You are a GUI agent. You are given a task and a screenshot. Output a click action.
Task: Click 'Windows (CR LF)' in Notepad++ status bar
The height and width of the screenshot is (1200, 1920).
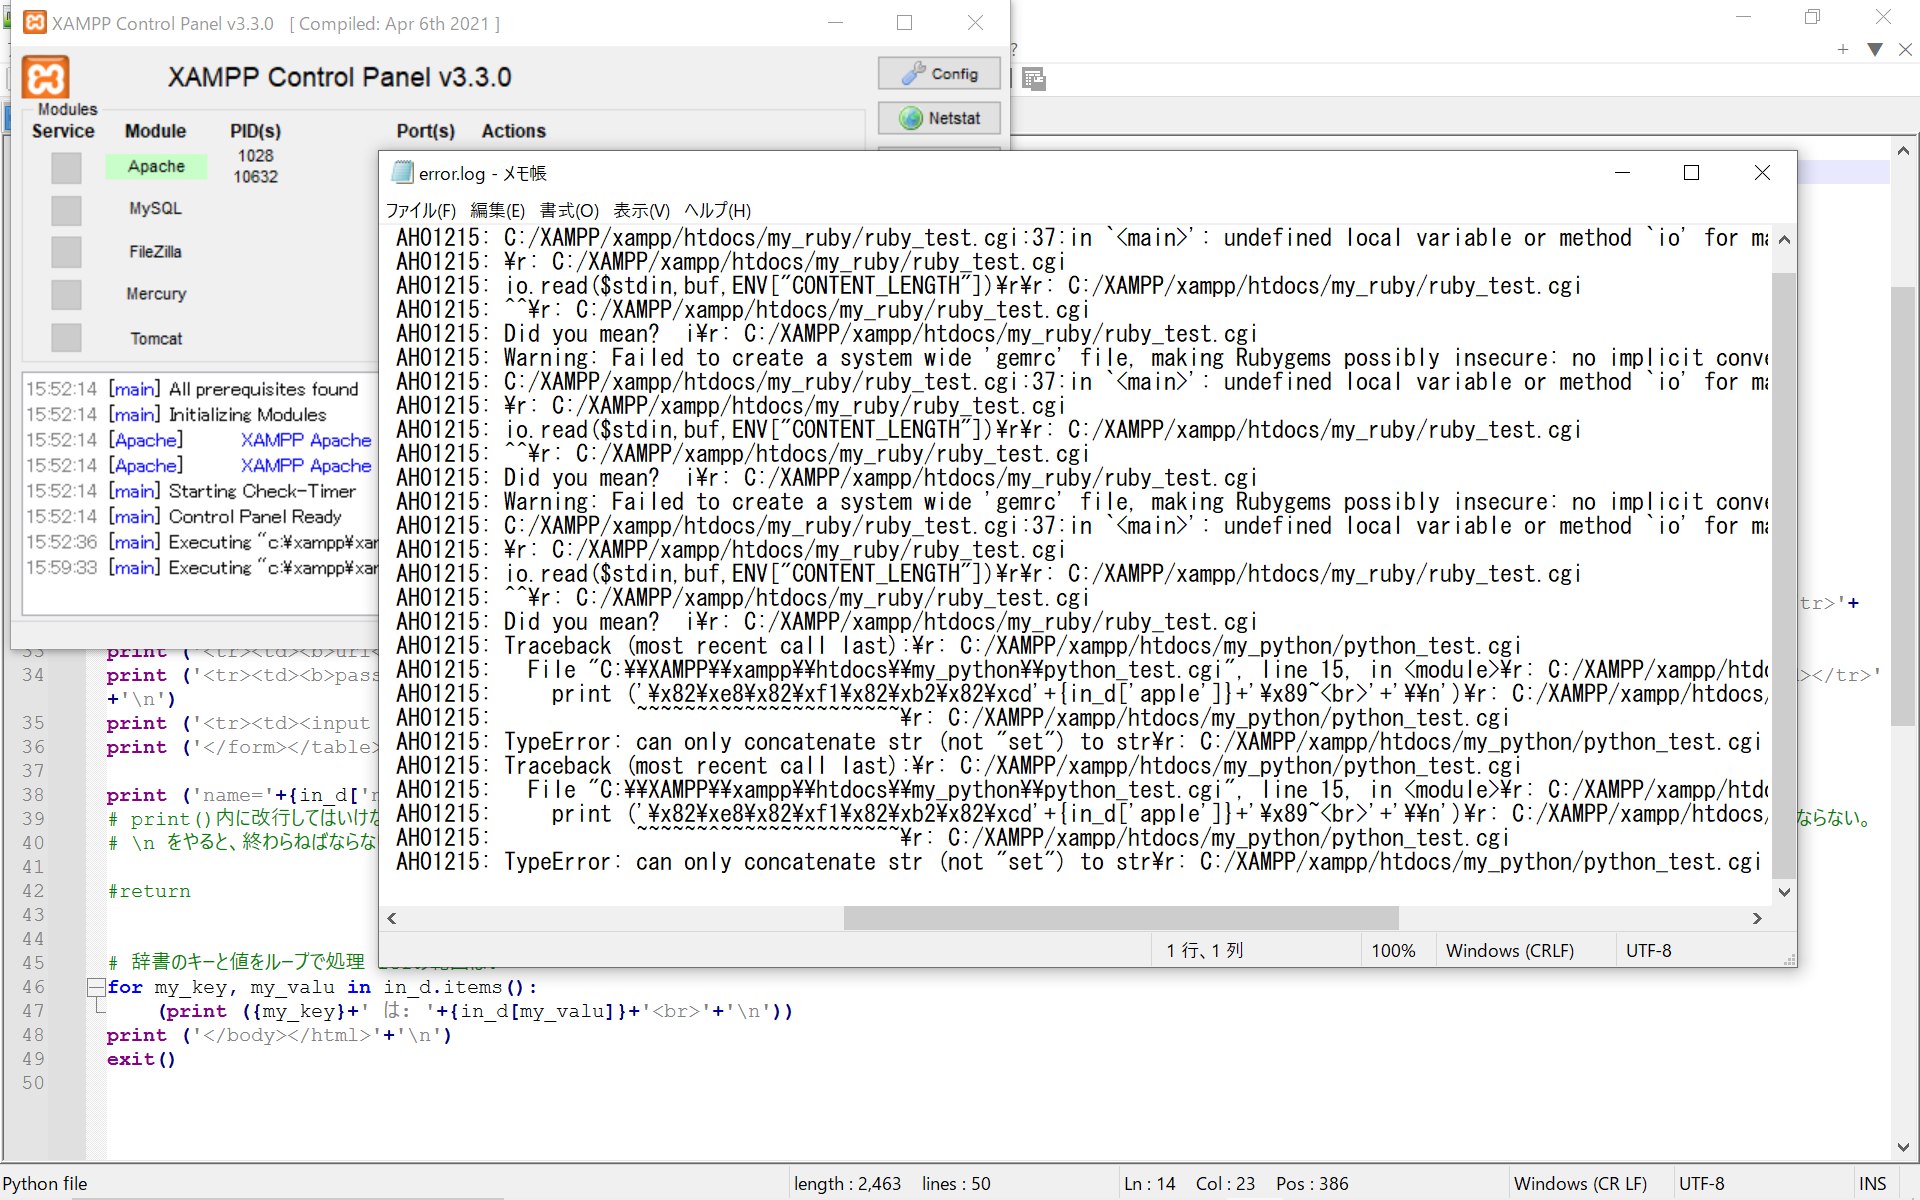[x=1581, y=1184]
